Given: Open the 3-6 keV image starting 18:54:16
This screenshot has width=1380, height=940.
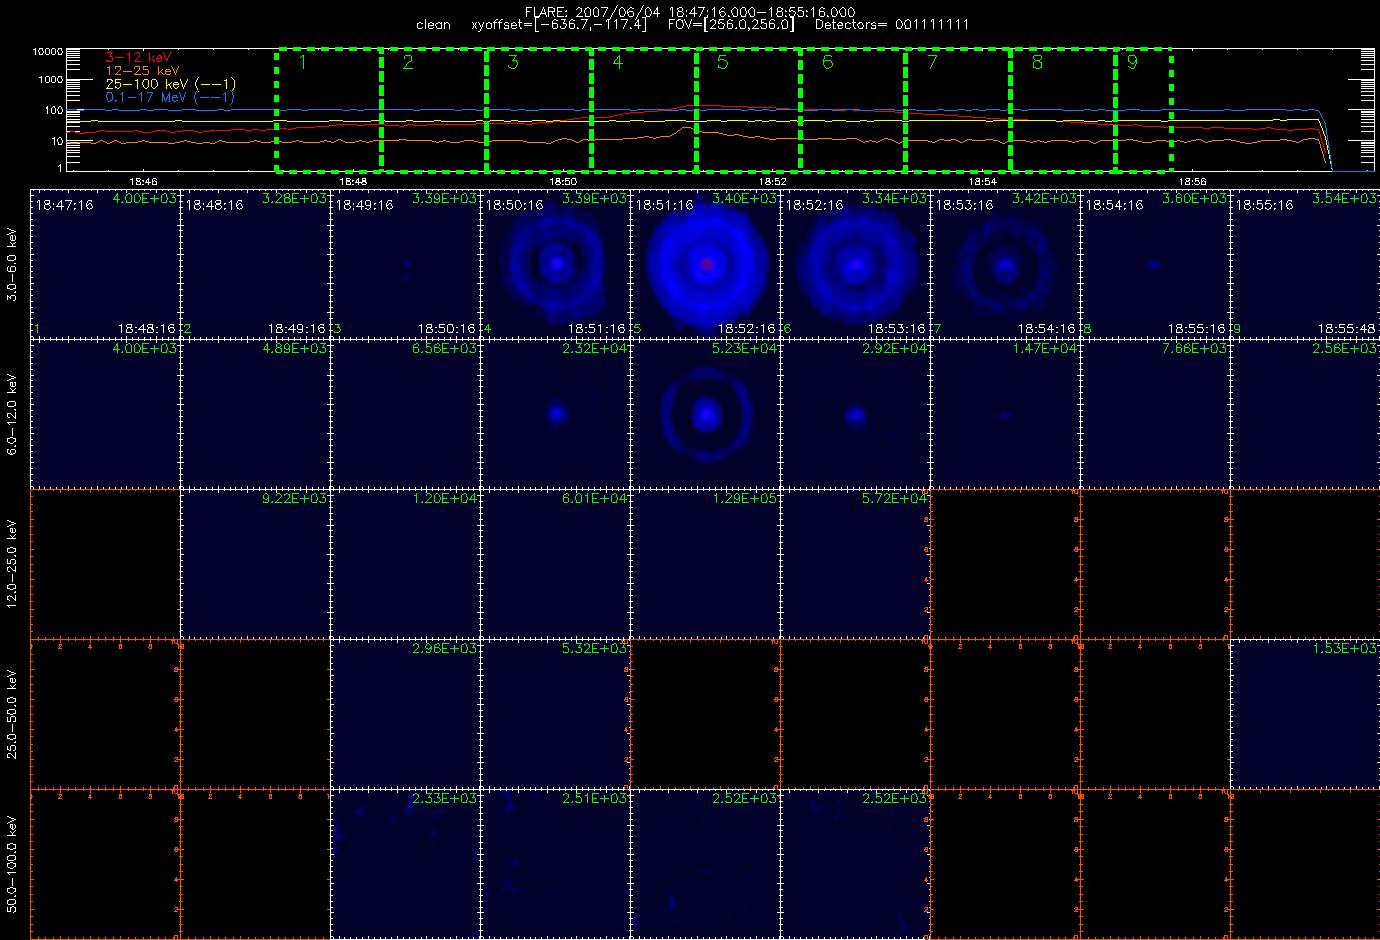Looking at the screenshot, I should 1156,264.
